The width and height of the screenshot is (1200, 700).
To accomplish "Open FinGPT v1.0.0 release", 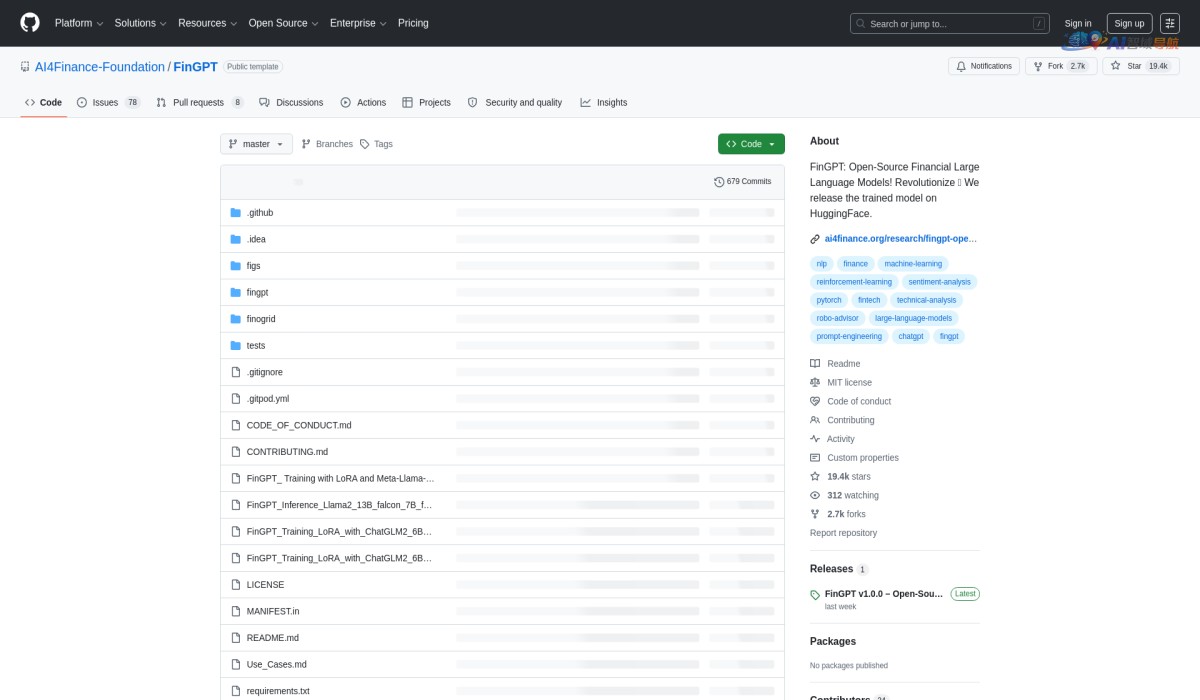I will click(x=884, y=594).
